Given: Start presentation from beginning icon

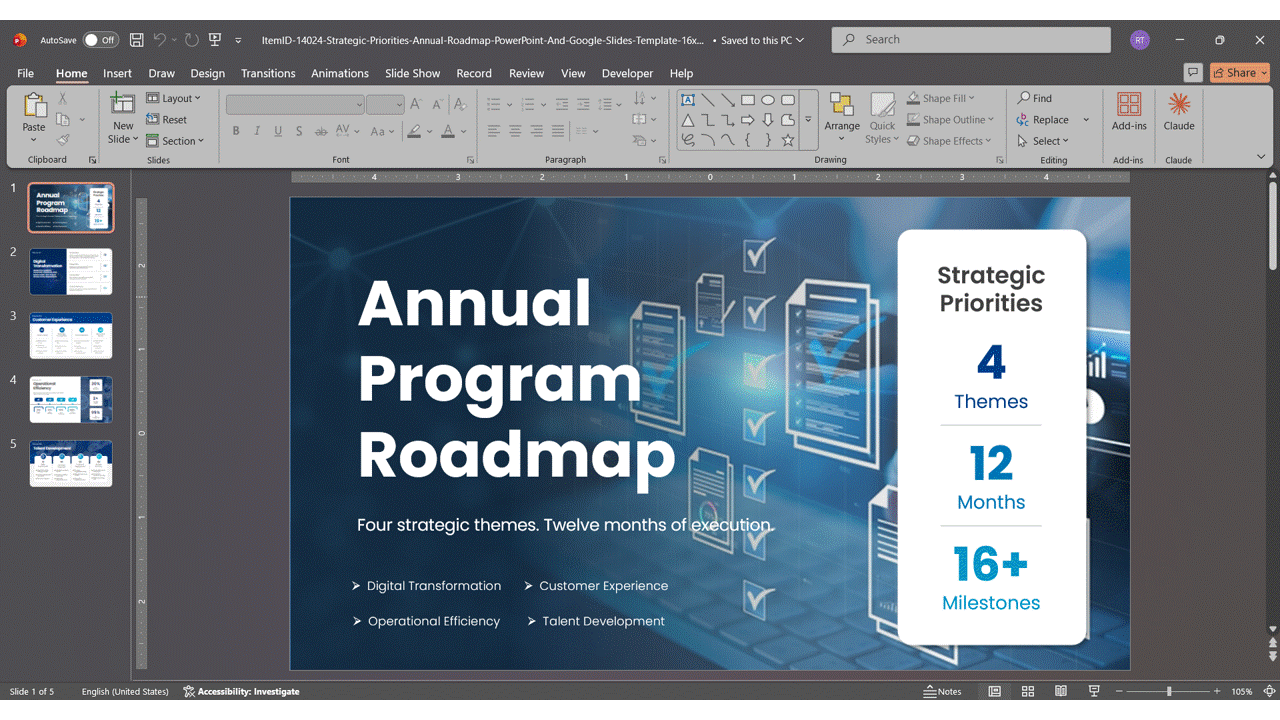Looking at the screenshot, I should pyautogui.click(x=214, y=40).
